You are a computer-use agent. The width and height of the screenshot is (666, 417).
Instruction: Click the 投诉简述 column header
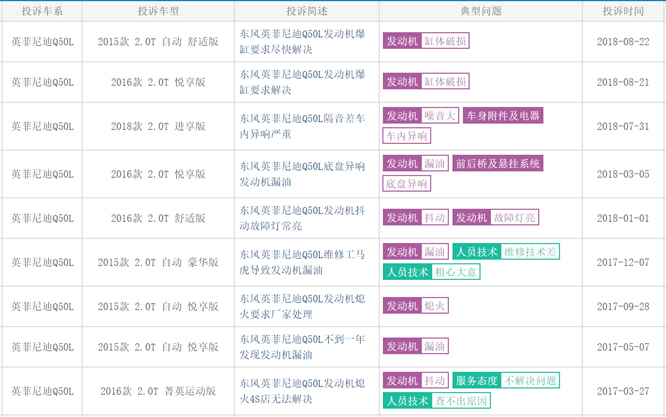[x=307, y=11]
